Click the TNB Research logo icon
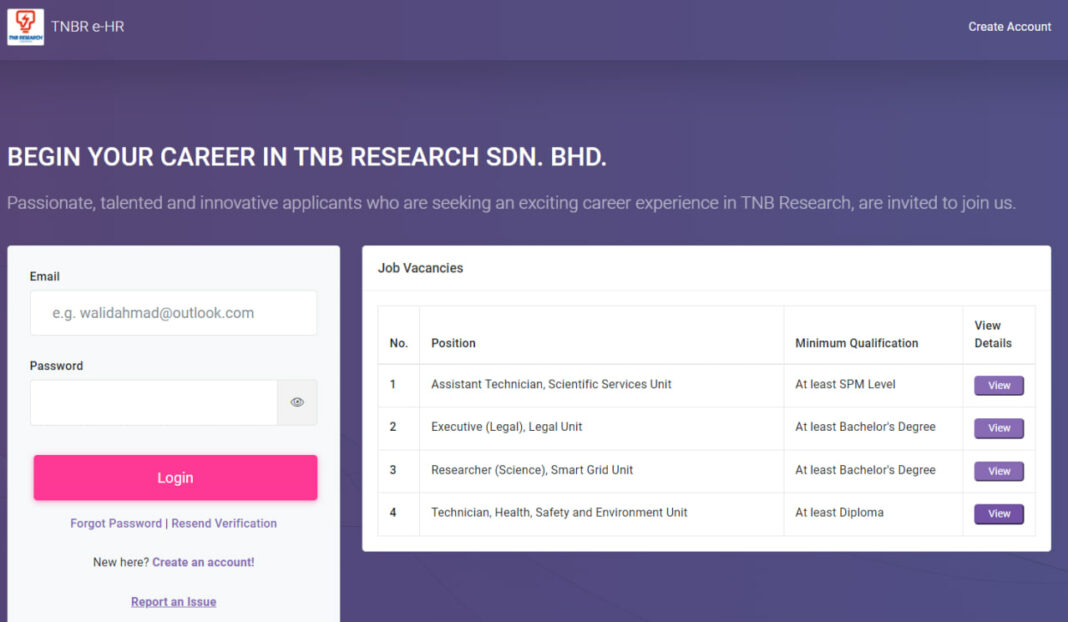This screenshot has height=622, width=1068. pos(25,26)
